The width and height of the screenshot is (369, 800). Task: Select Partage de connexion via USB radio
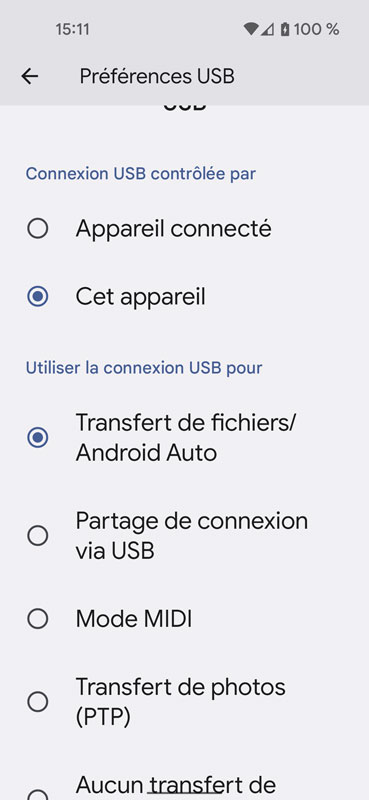click(38, 536)
